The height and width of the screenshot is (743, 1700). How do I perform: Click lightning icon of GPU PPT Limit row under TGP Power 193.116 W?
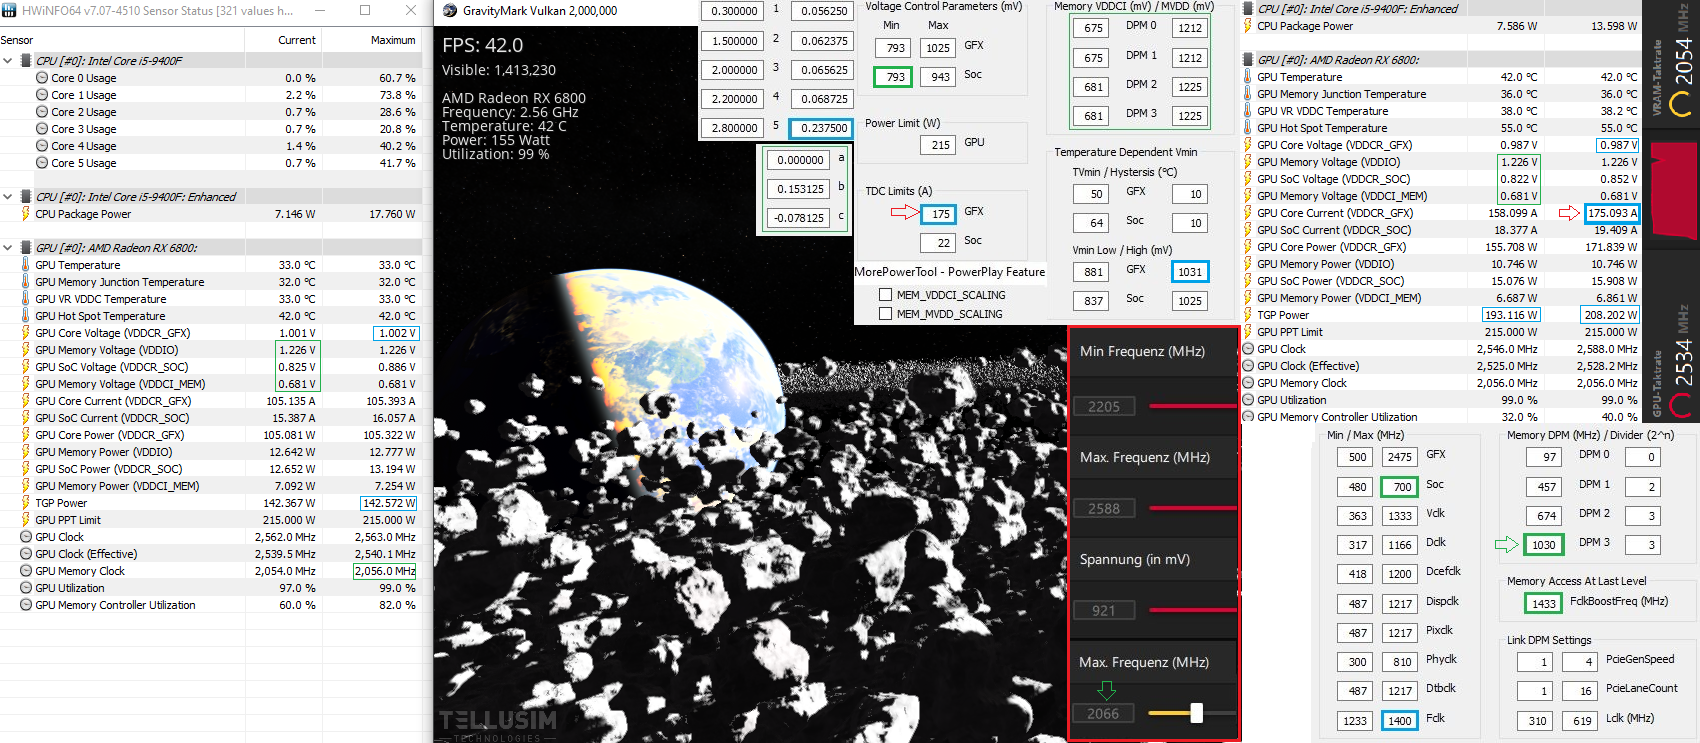pyautogui.click(x=1248, y=332)
